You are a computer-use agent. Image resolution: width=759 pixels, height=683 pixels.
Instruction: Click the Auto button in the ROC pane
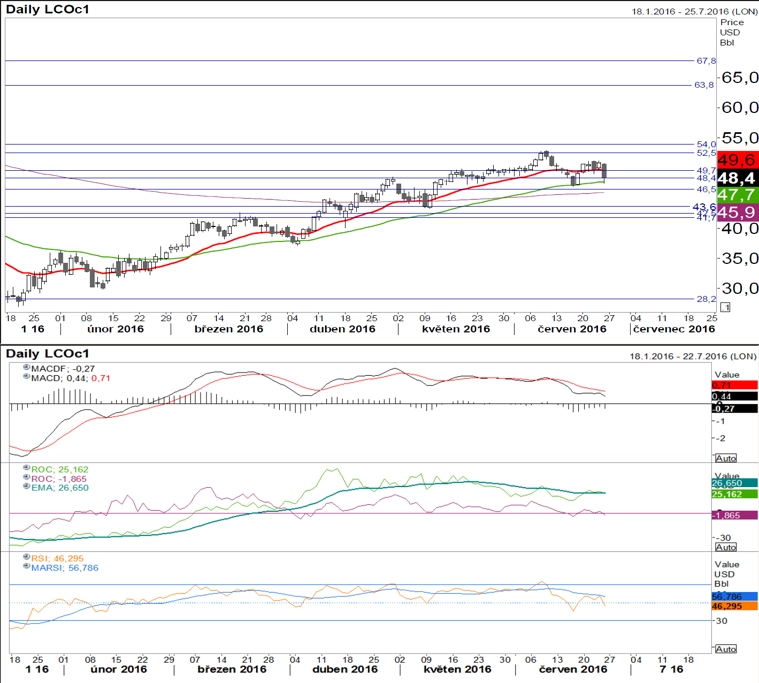(726, 547)
